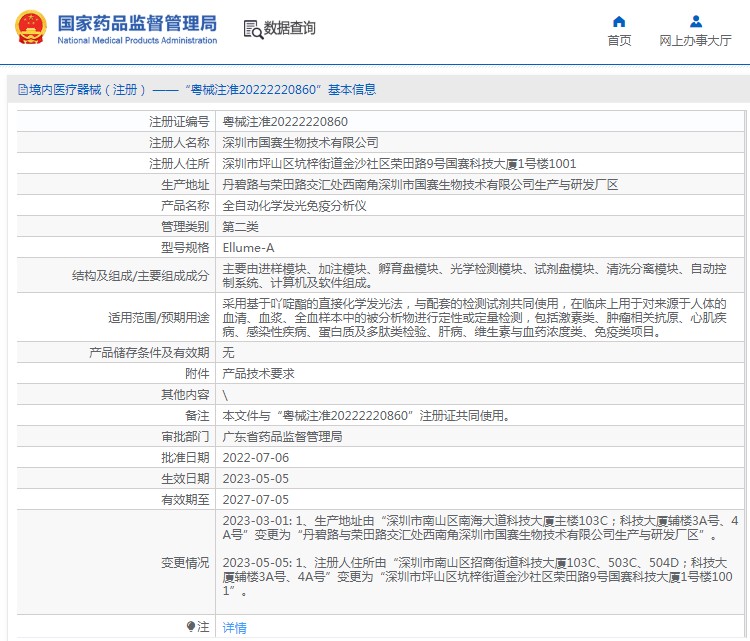Click the online service hall person icon
The width and height of the screenshot is (750, 641).
pyautogui.click(x=696, y=22)
